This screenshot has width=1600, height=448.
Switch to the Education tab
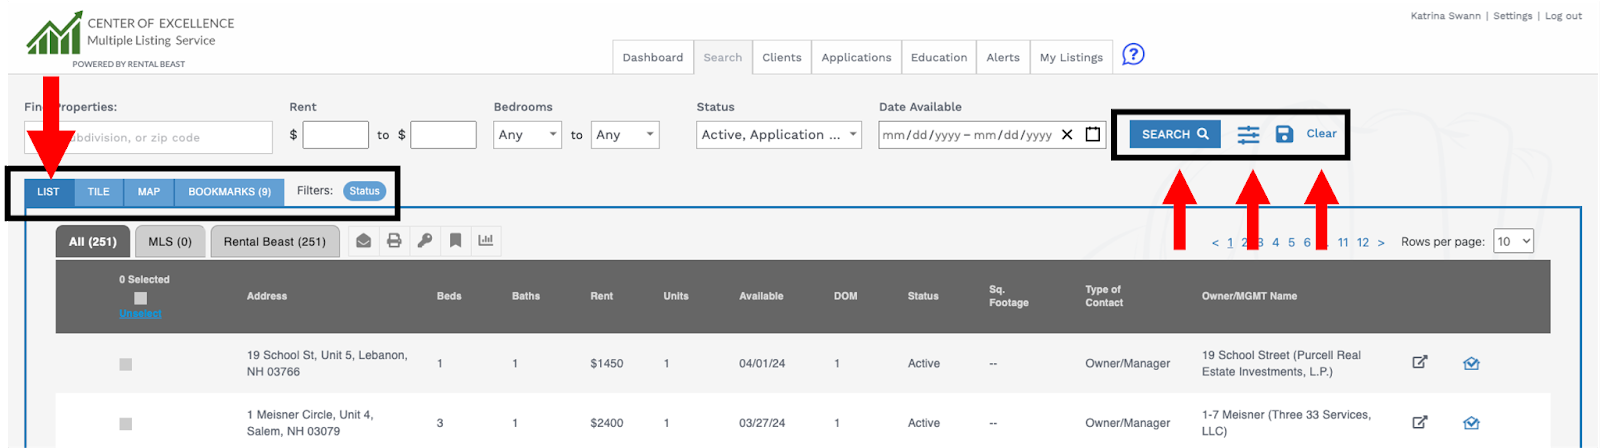tap(939, 57)
